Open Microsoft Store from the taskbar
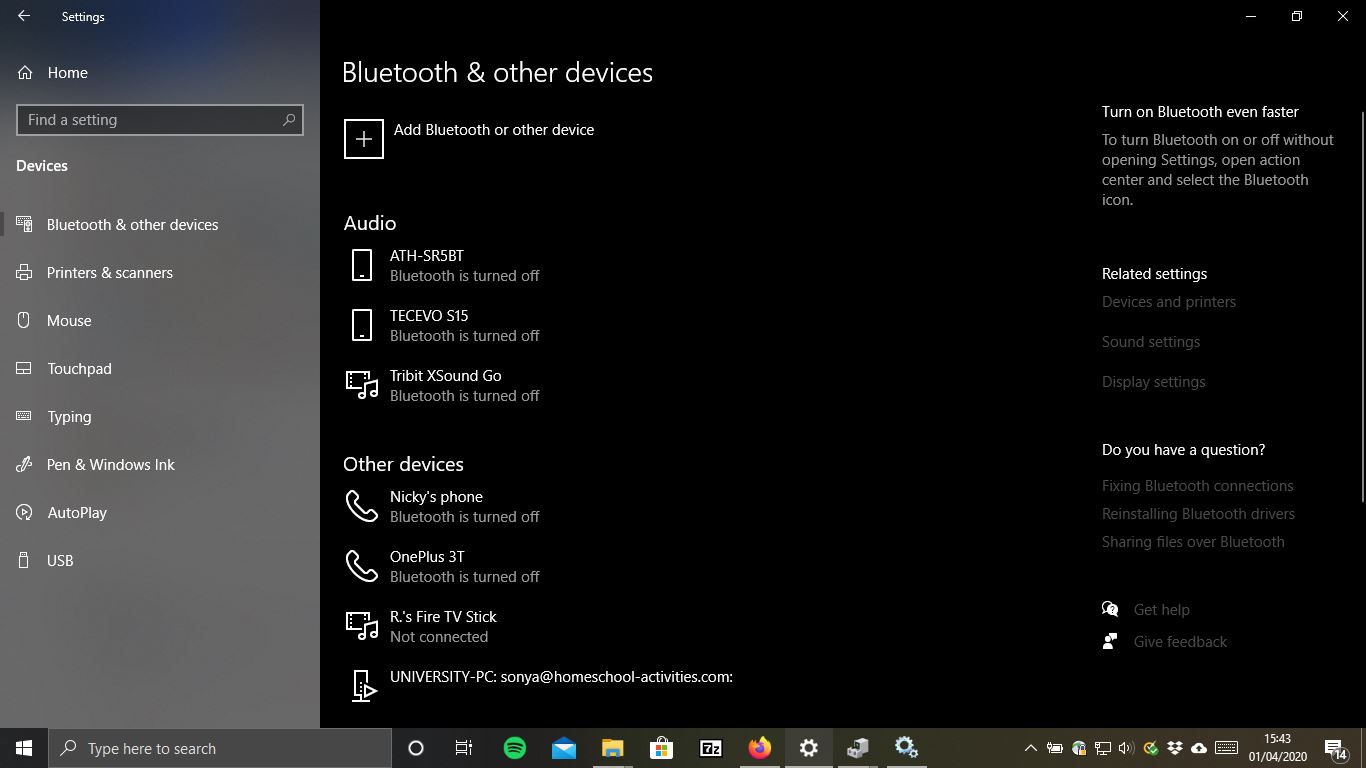The image size is (1366, 768). [661, 748]
